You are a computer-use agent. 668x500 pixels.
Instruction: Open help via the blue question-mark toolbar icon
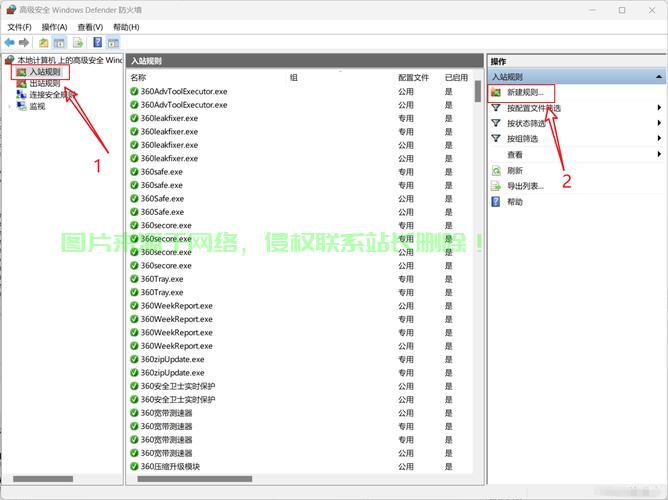click(x=98, y=42)
